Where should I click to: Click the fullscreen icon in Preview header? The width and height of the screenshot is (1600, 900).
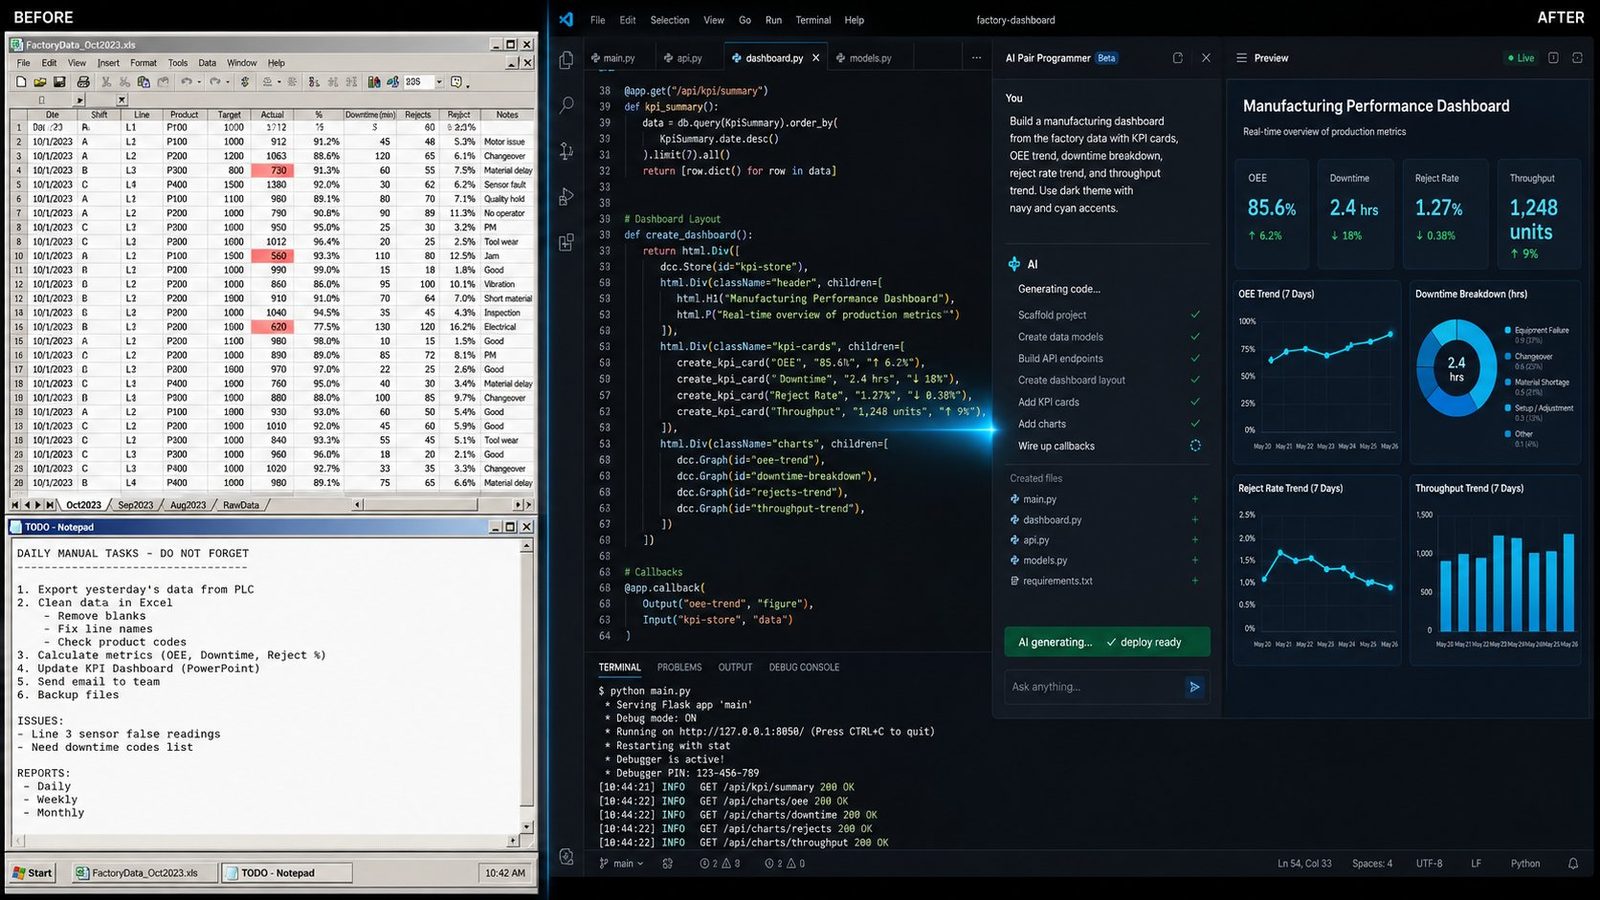click(1577, 58)
